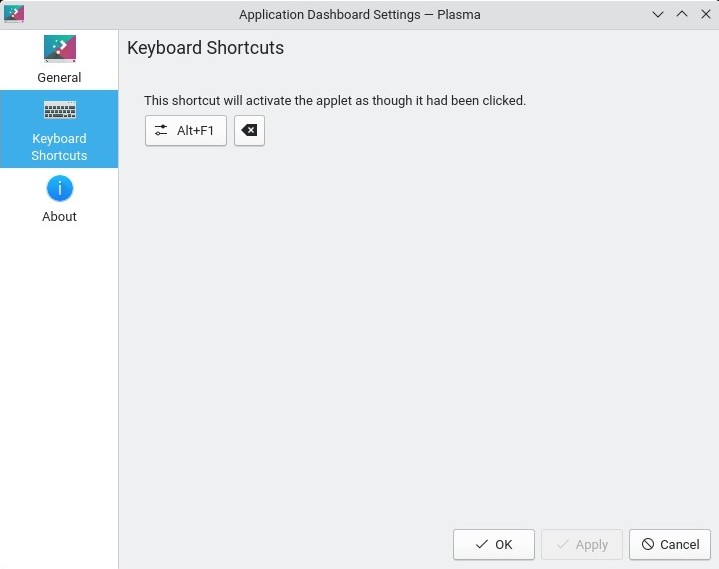Close the settings window with X
Image resolution: width=719 pixels, height=569 pixels.
[704, 14]
